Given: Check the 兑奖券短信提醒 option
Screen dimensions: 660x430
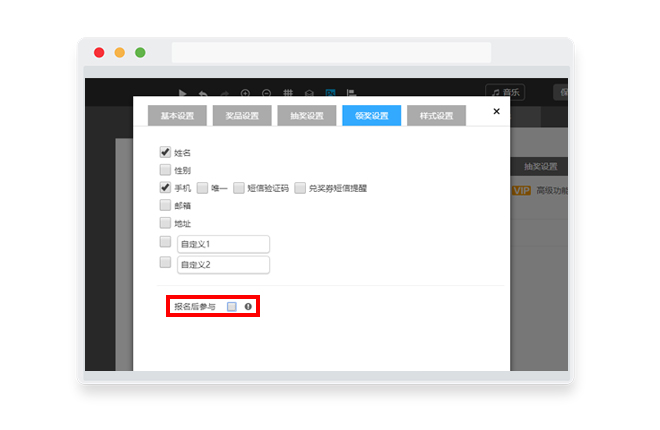Looking at the screenshot, I should (300, 188).
